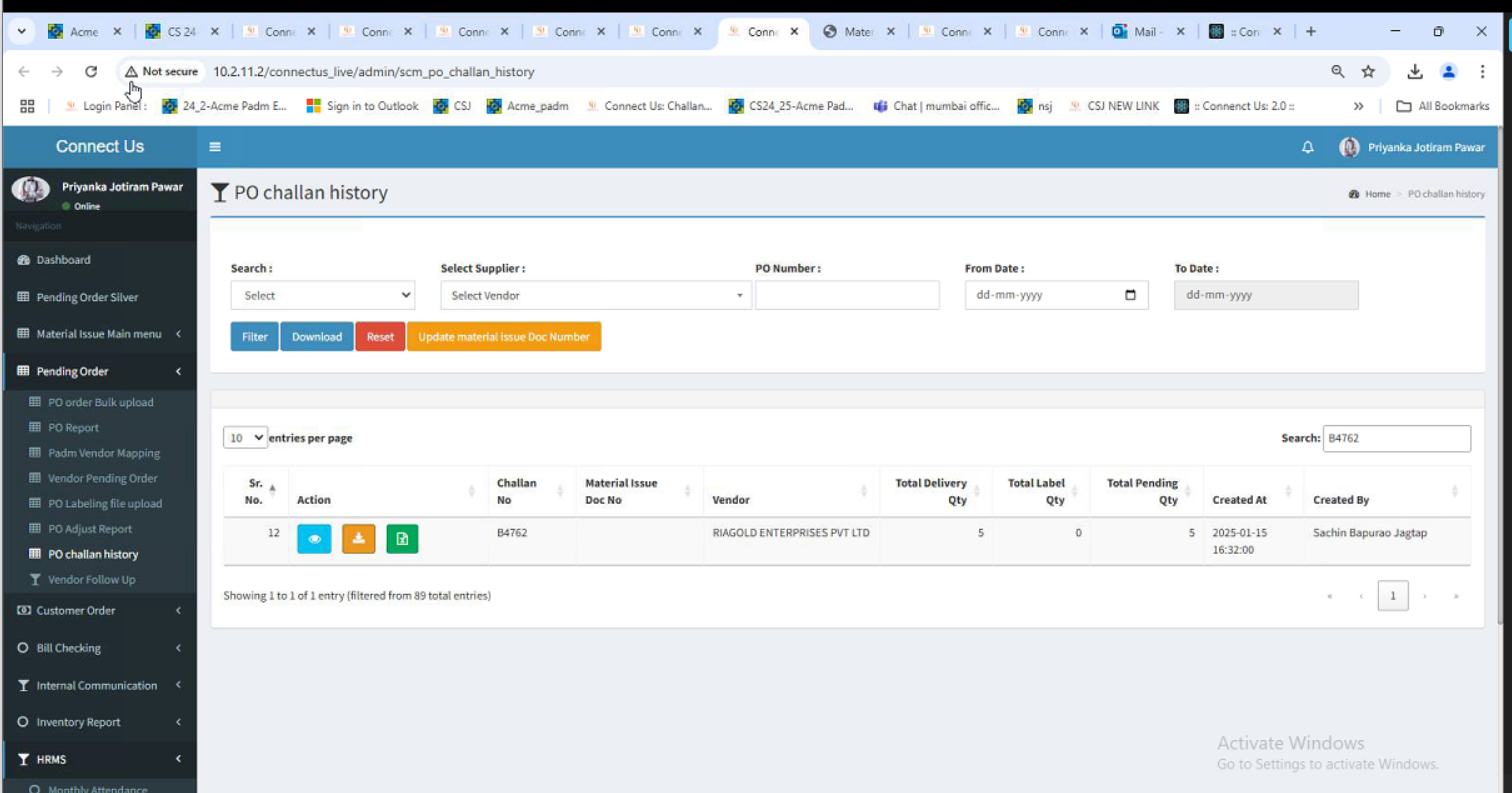
Task: Open Vendor Pending Order item
Action: point(103,478)
